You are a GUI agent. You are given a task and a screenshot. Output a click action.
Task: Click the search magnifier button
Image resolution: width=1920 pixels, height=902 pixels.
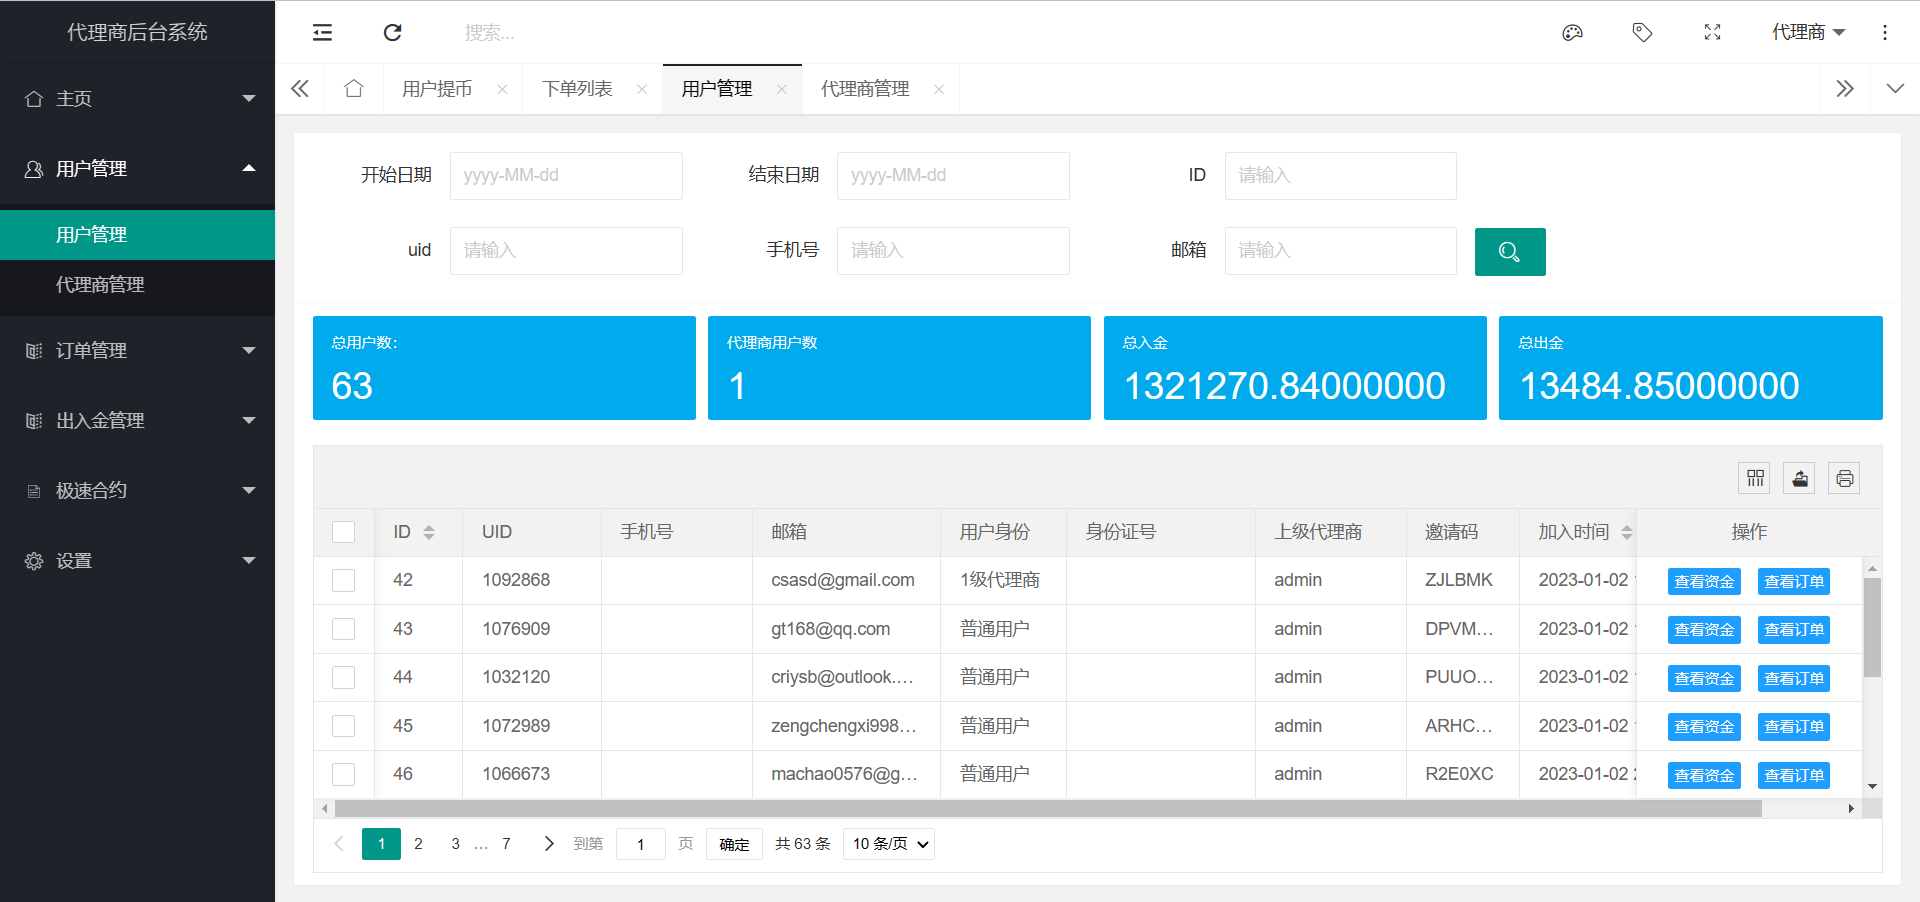tap(1509, 251)
